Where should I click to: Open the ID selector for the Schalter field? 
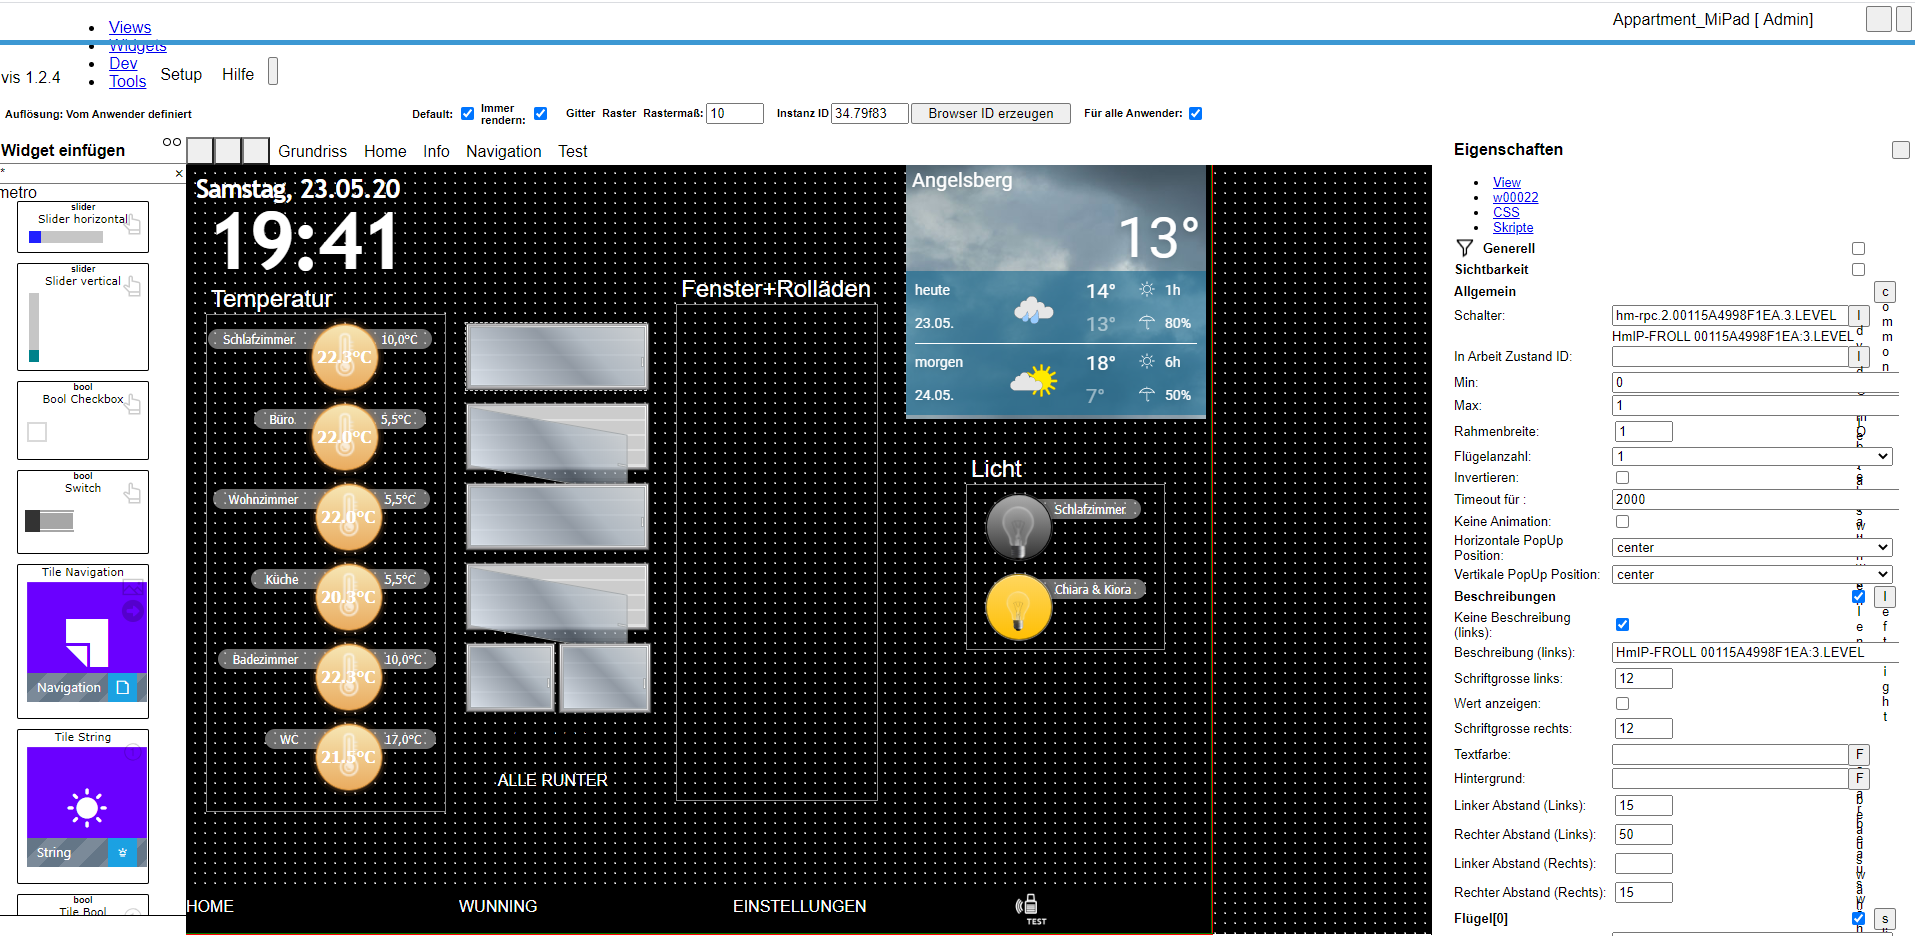(x=1858, y=315)
